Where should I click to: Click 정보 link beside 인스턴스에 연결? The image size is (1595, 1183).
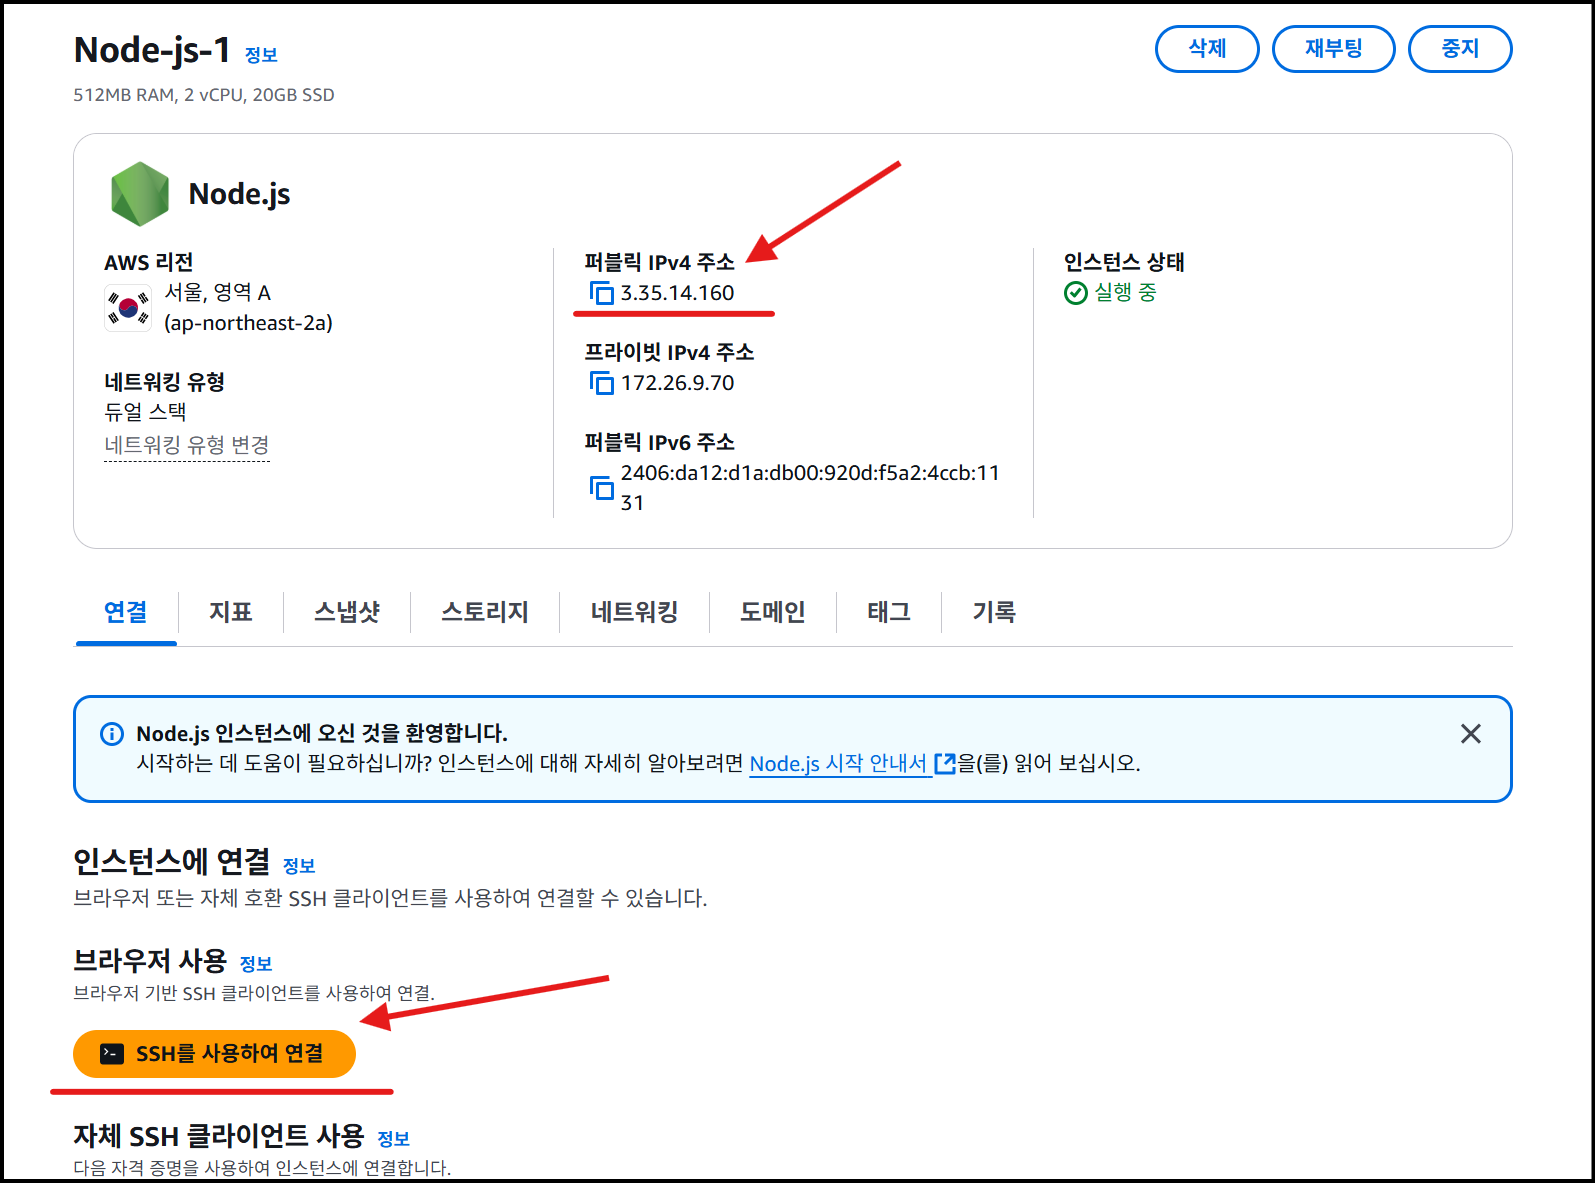click(299, 866)
